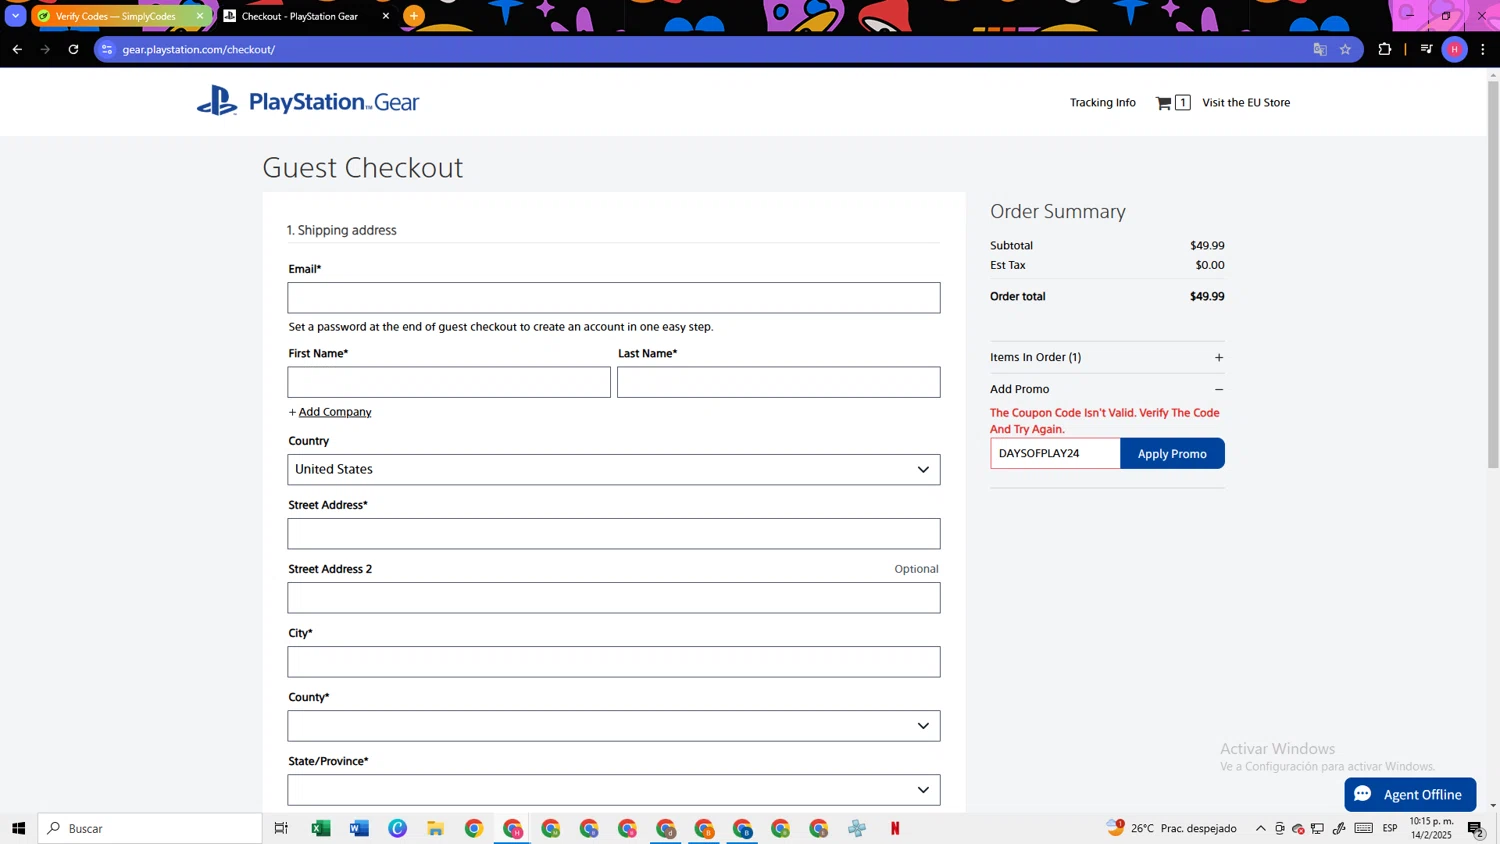Click the Buscar taskbar search box

150,828
